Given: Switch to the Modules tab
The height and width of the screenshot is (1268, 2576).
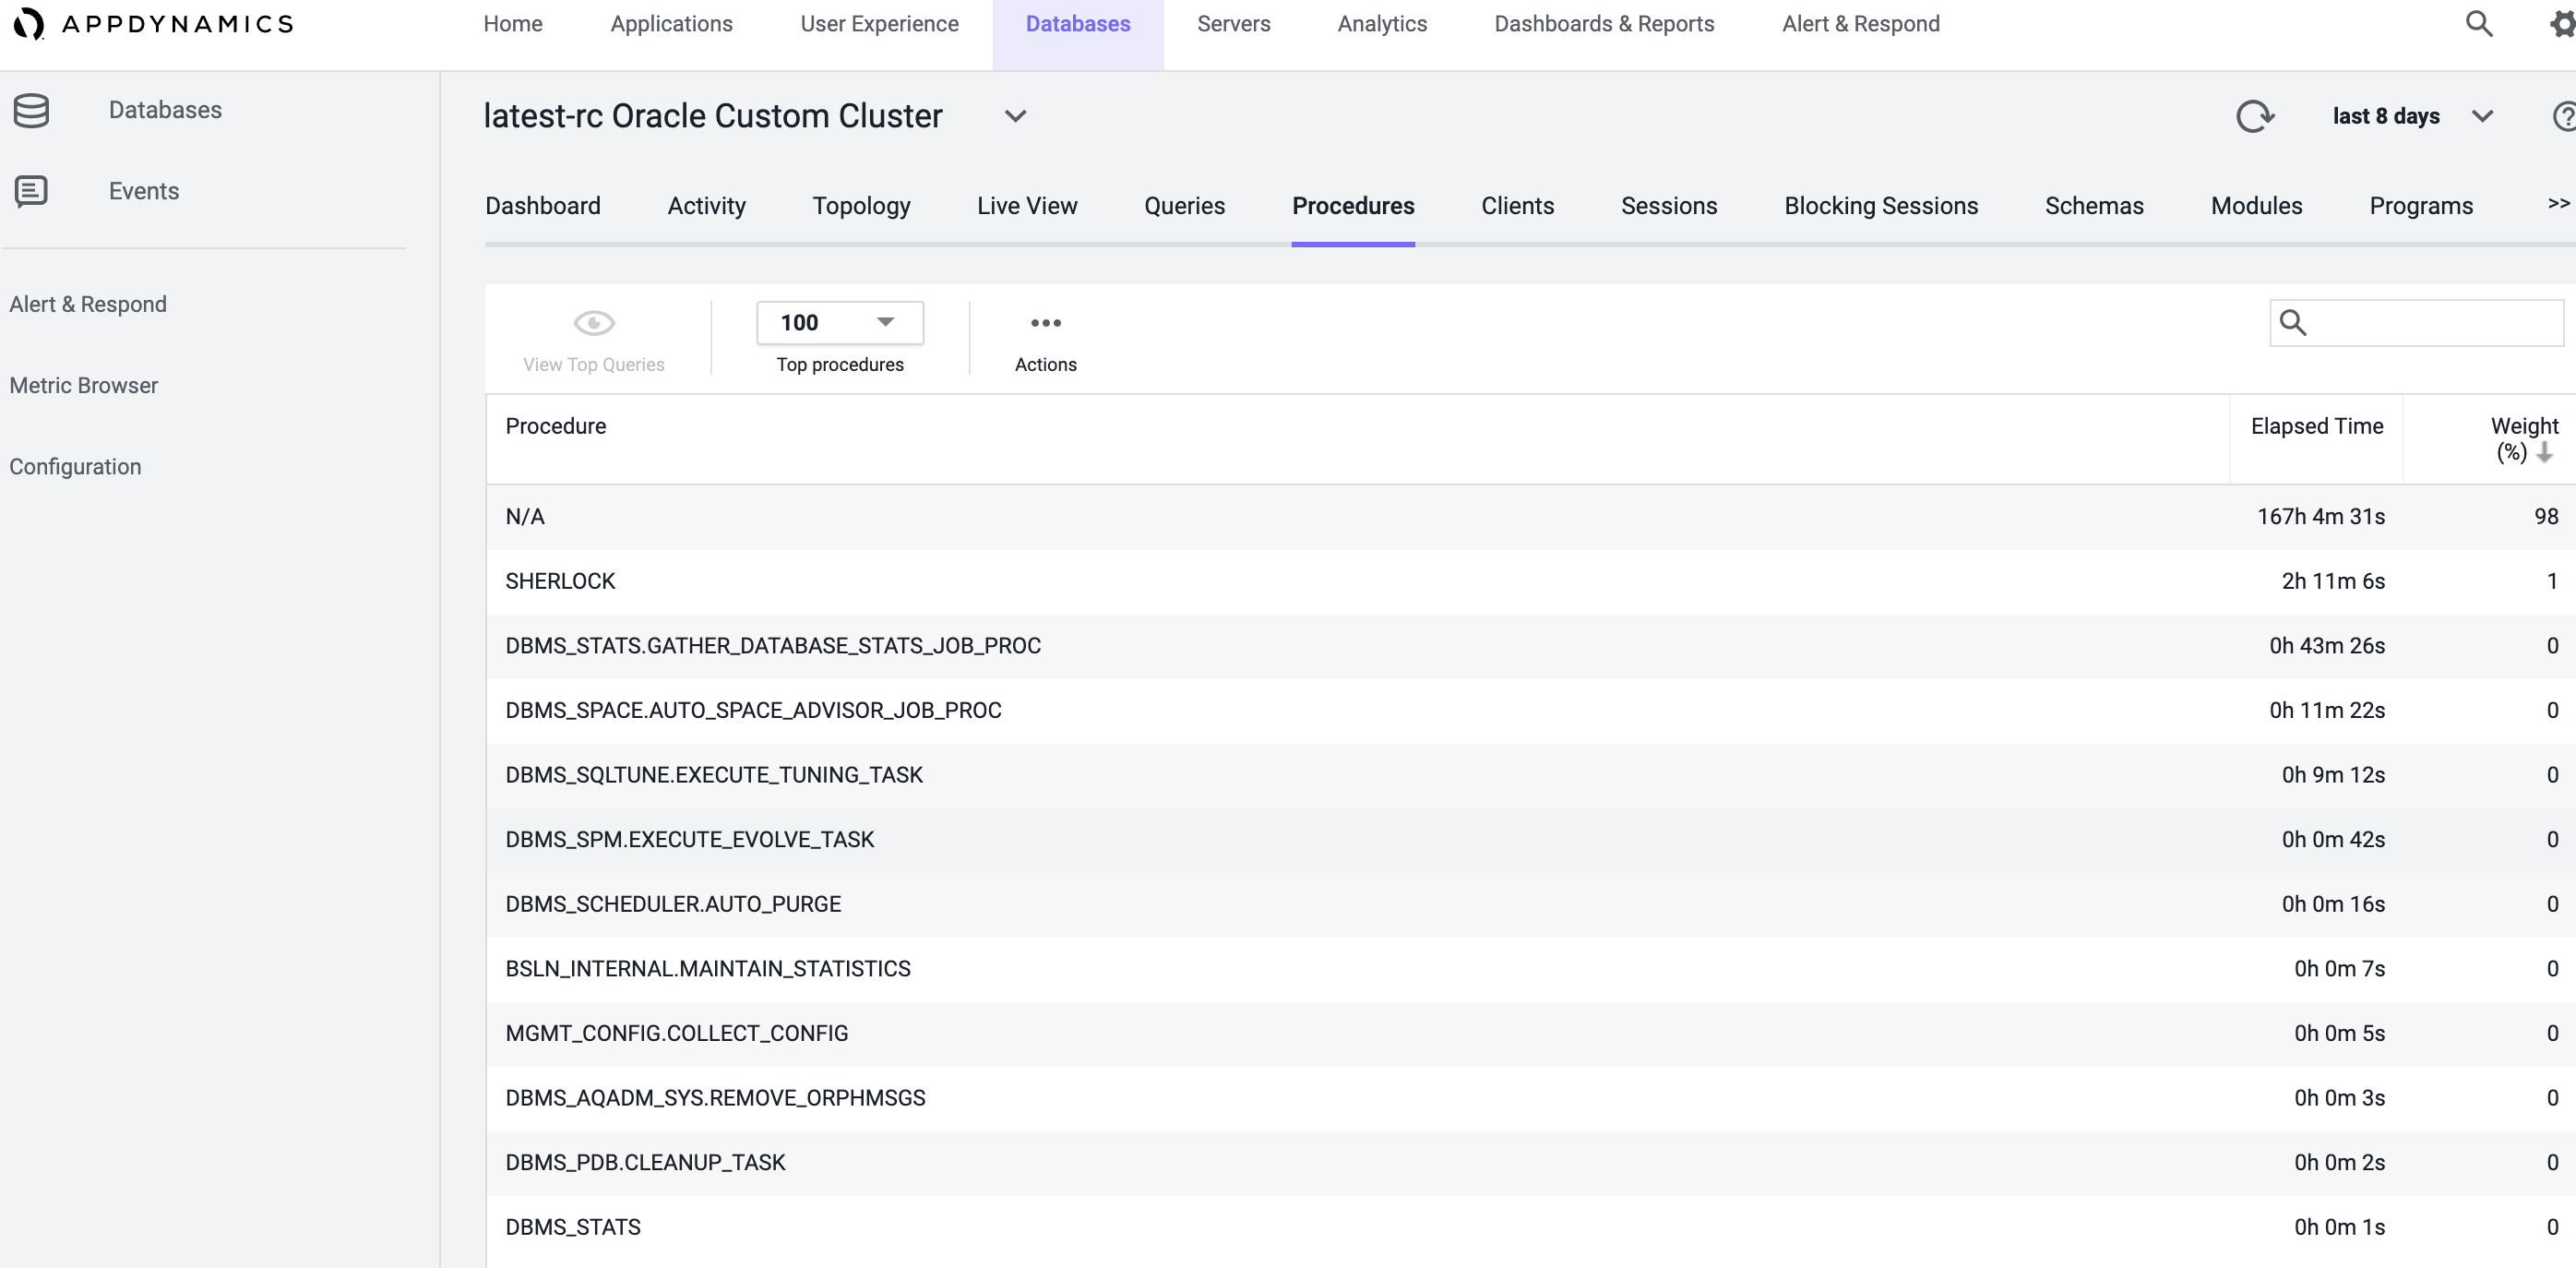Looking at the screenshot, I should coord(2256,206).
